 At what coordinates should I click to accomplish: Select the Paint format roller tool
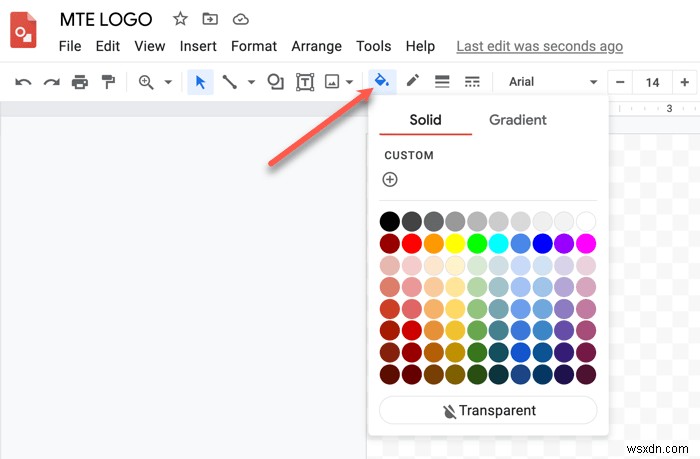point(108,82)
